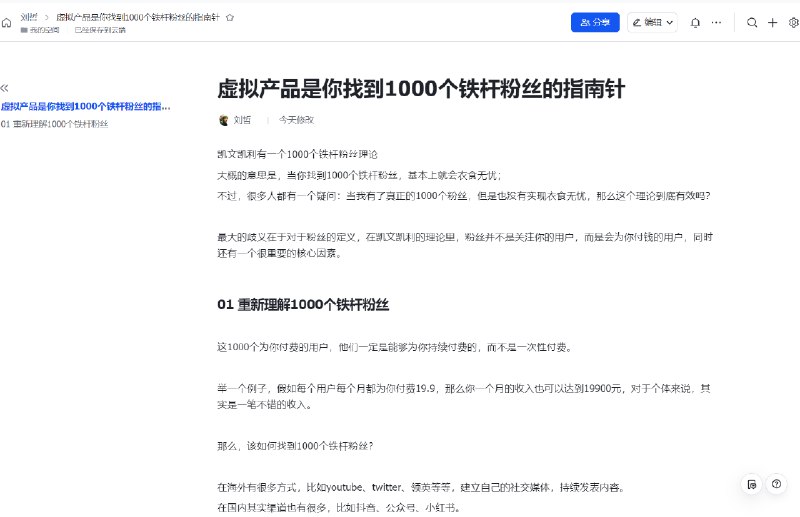Viewport: 800px width, 517px height.
Task: Click the paragraph starting 在海外有很多方式
Action: point(421,487)
